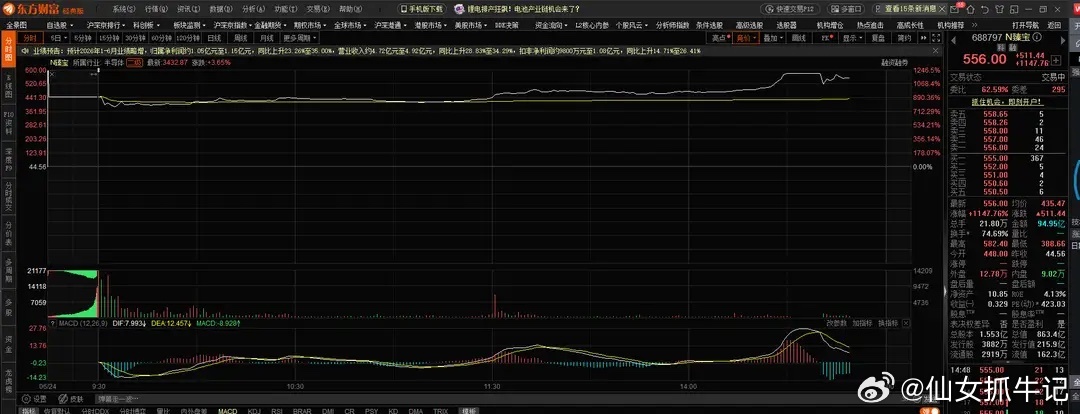Click the fast-forward arrows toolbar icon

(x=923, y=38)
